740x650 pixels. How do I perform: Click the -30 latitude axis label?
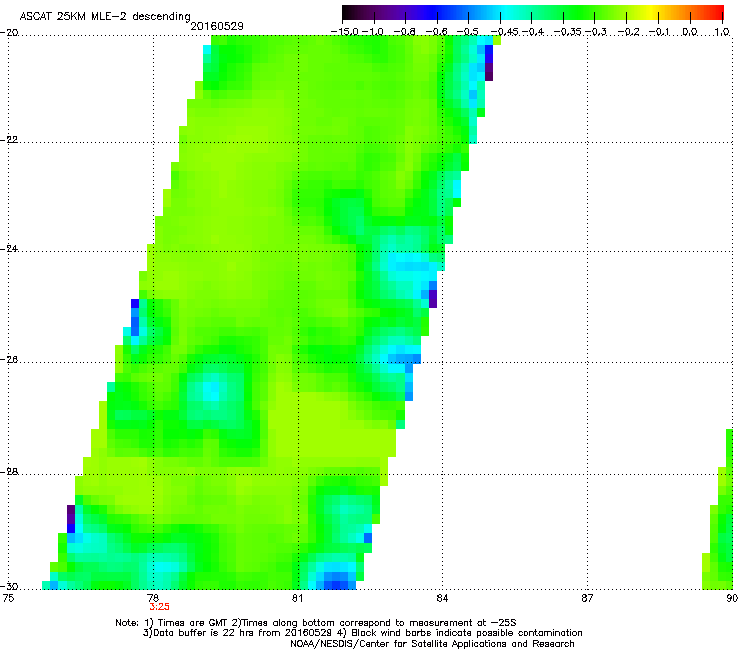[x=9, y=586]
